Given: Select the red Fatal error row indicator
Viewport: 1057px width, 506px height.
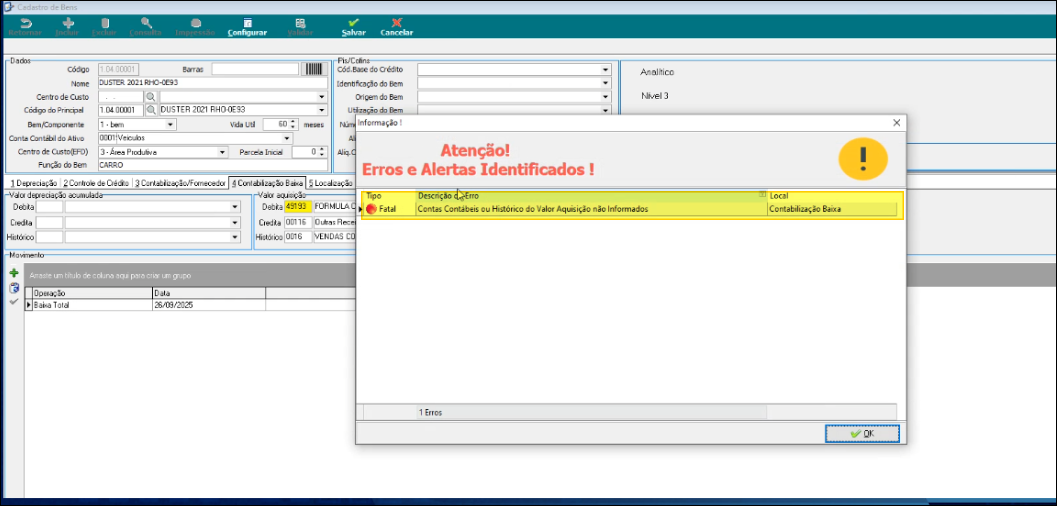Looking at the screenshot, I should coord(371,210).
